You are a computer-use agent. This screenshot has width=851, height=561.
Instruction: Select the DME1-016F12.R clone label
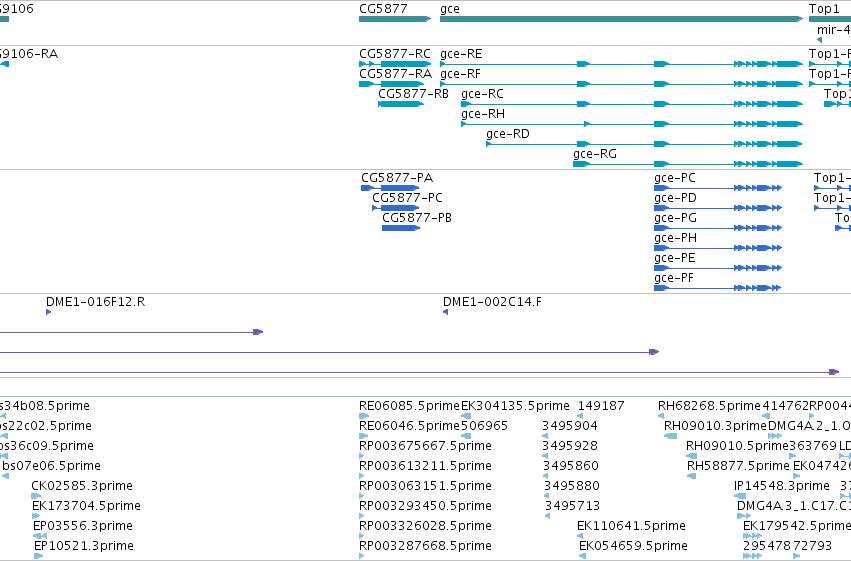(96, 302)
